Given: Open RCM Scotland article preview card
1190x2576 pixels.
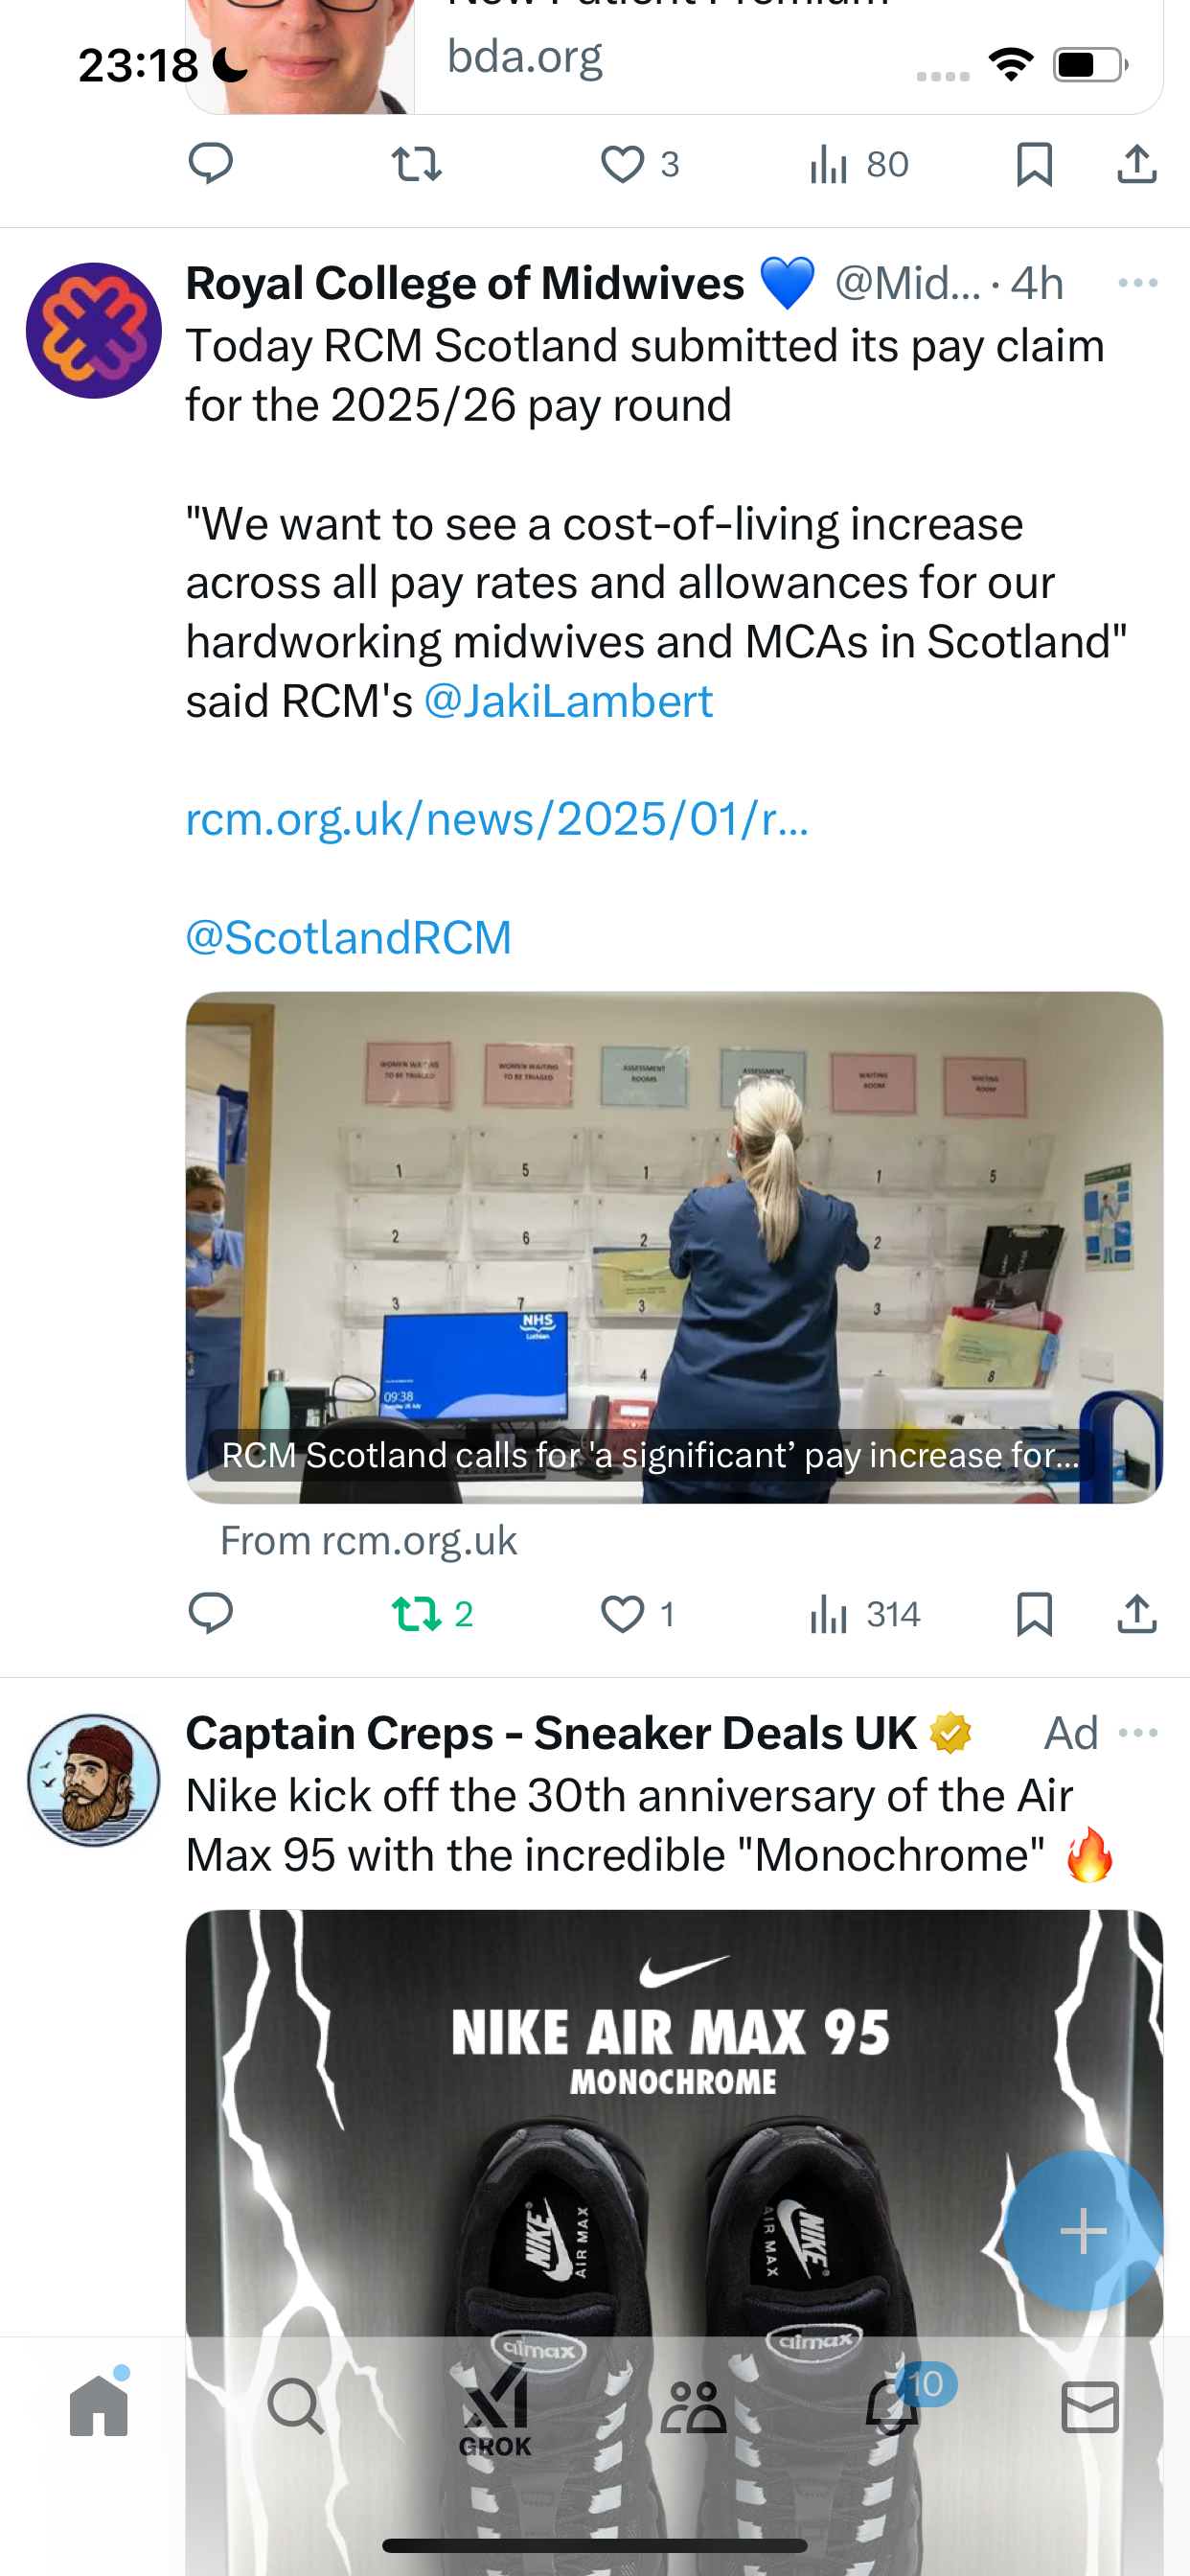Looking at the screenshot, I should tap(674, 1247).
